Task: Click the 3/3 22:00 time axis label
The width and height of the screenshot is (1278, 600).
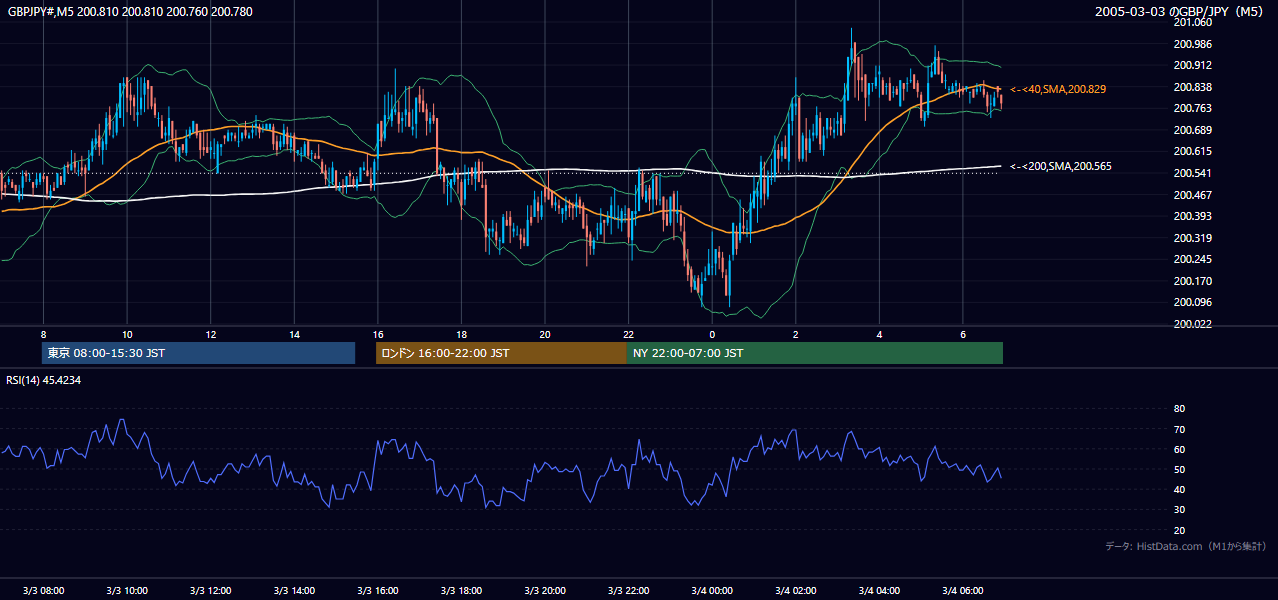Action: pyautogui.click(x=628, y=591)
